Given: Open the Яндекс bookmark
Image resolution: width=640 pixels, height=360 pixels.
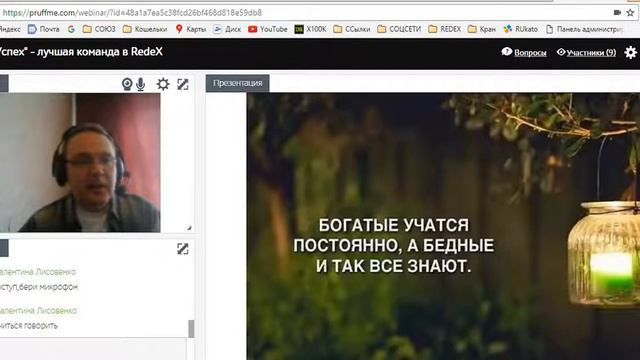Looking at the screenshot, I should pyautogui.click(x=10, y=29).
